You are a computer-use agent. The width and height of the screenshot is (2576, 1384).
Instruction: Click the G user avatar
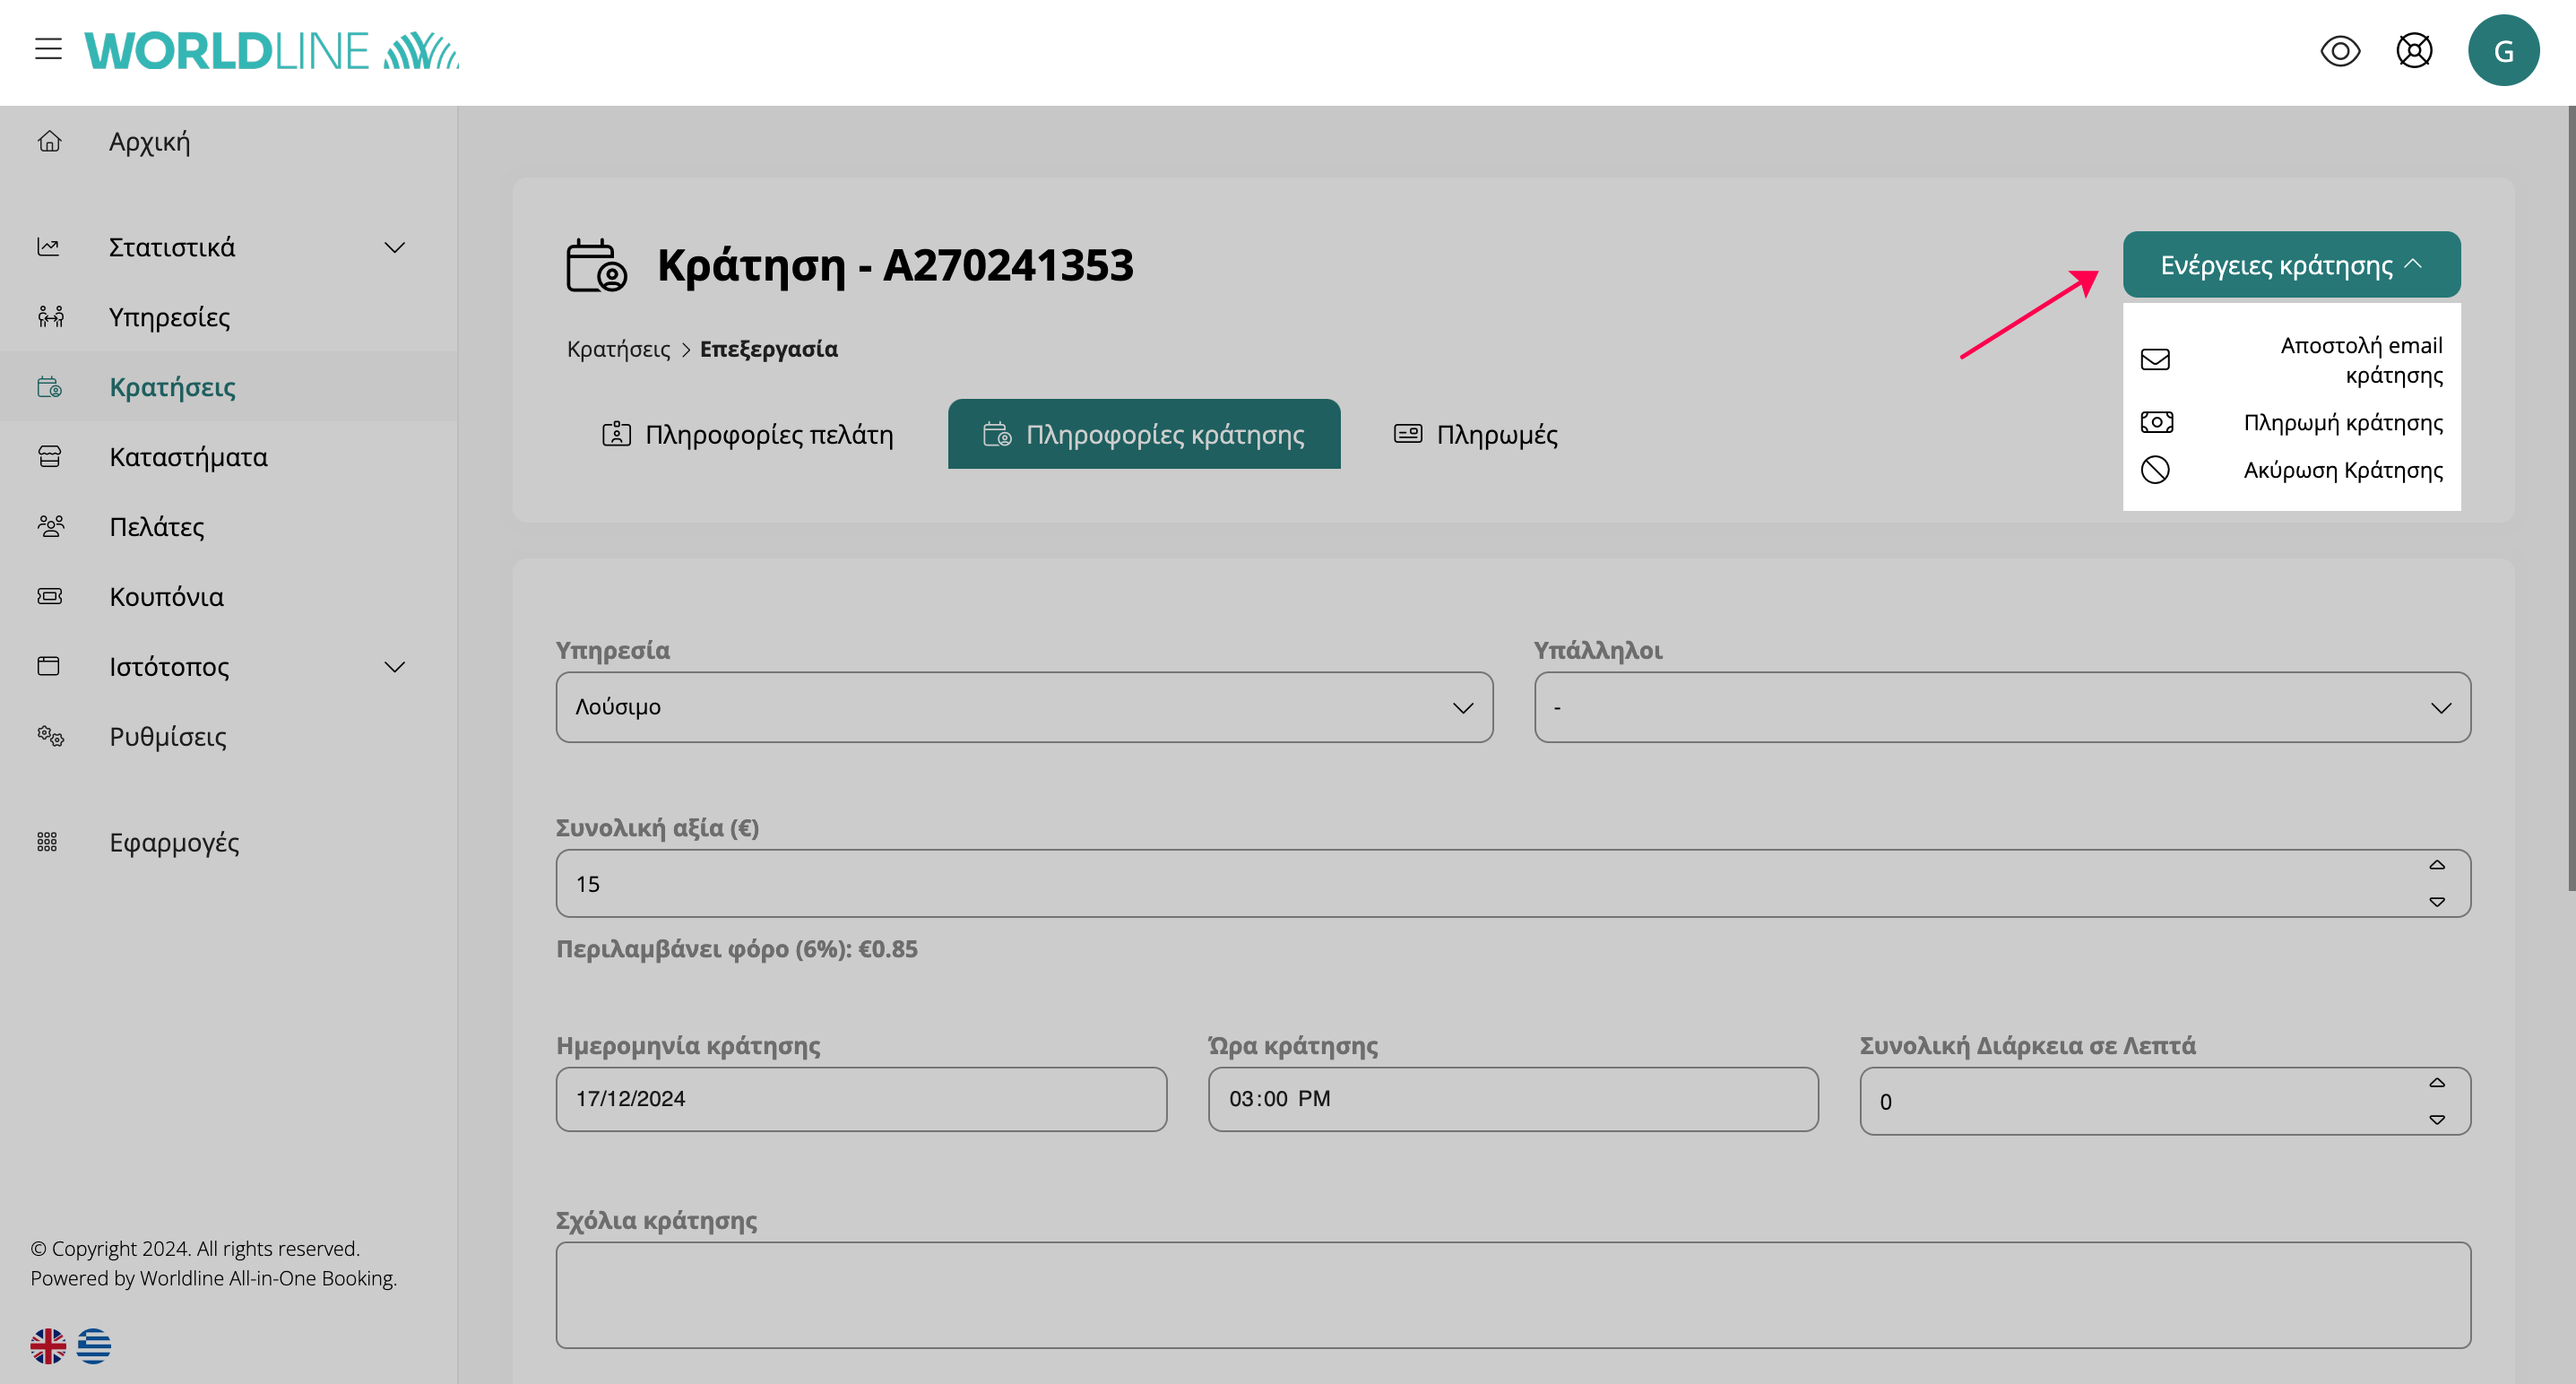(x=2503, y=51)
